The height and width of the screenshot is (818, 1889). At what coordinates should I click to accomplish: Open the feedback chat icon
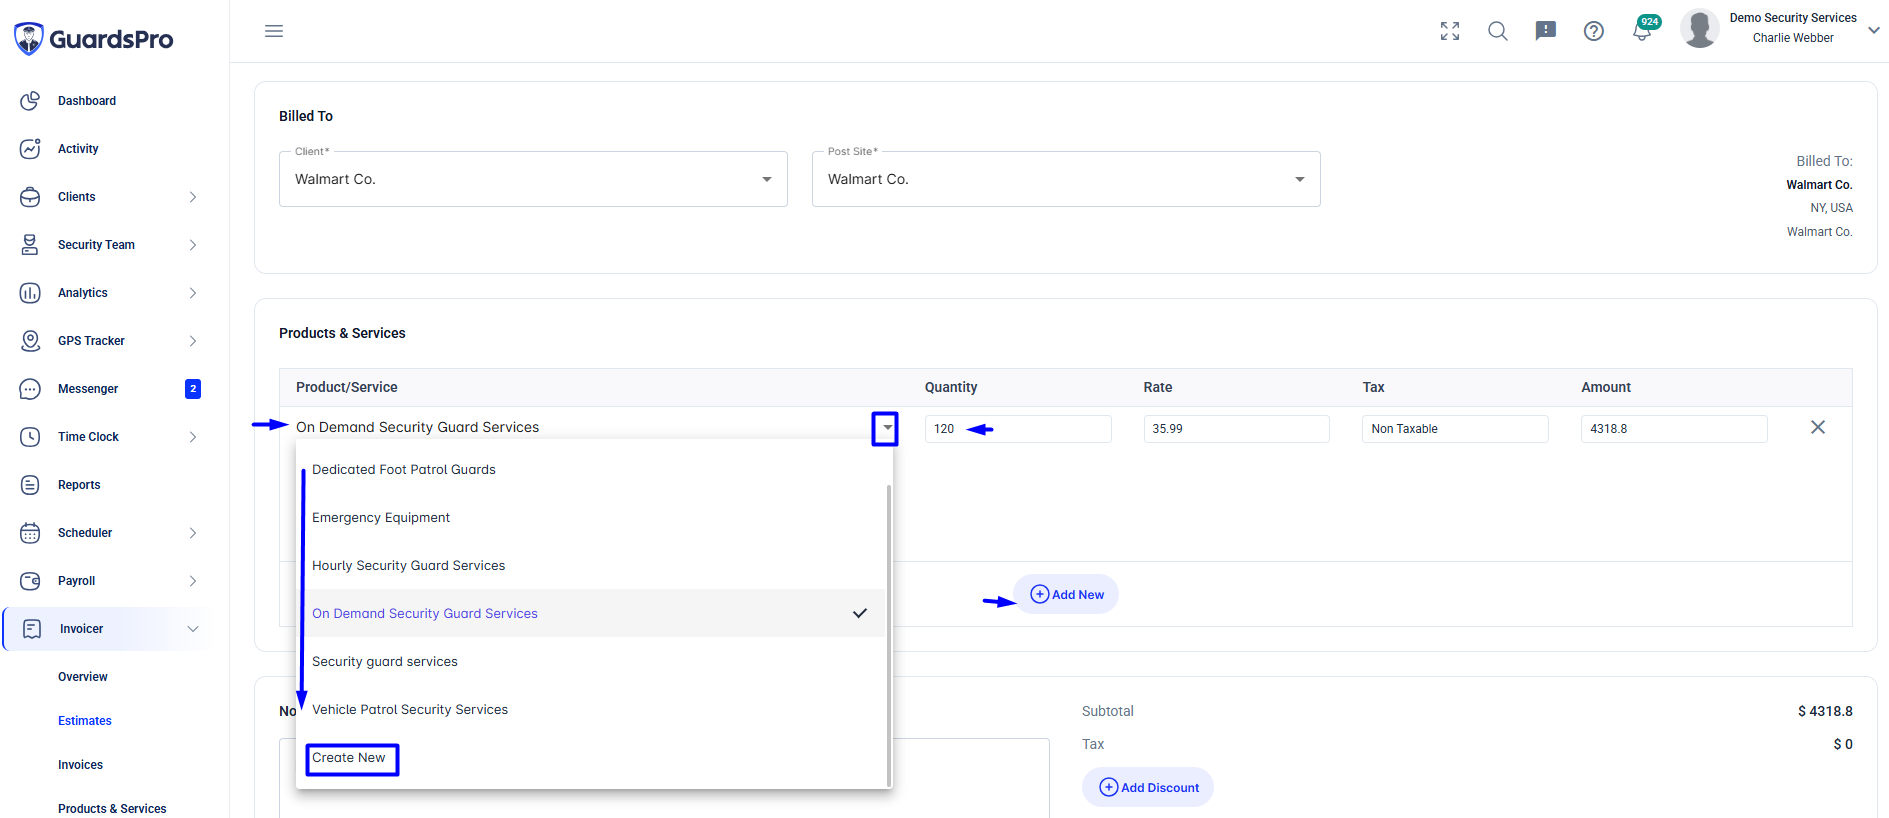point(1546,31)
